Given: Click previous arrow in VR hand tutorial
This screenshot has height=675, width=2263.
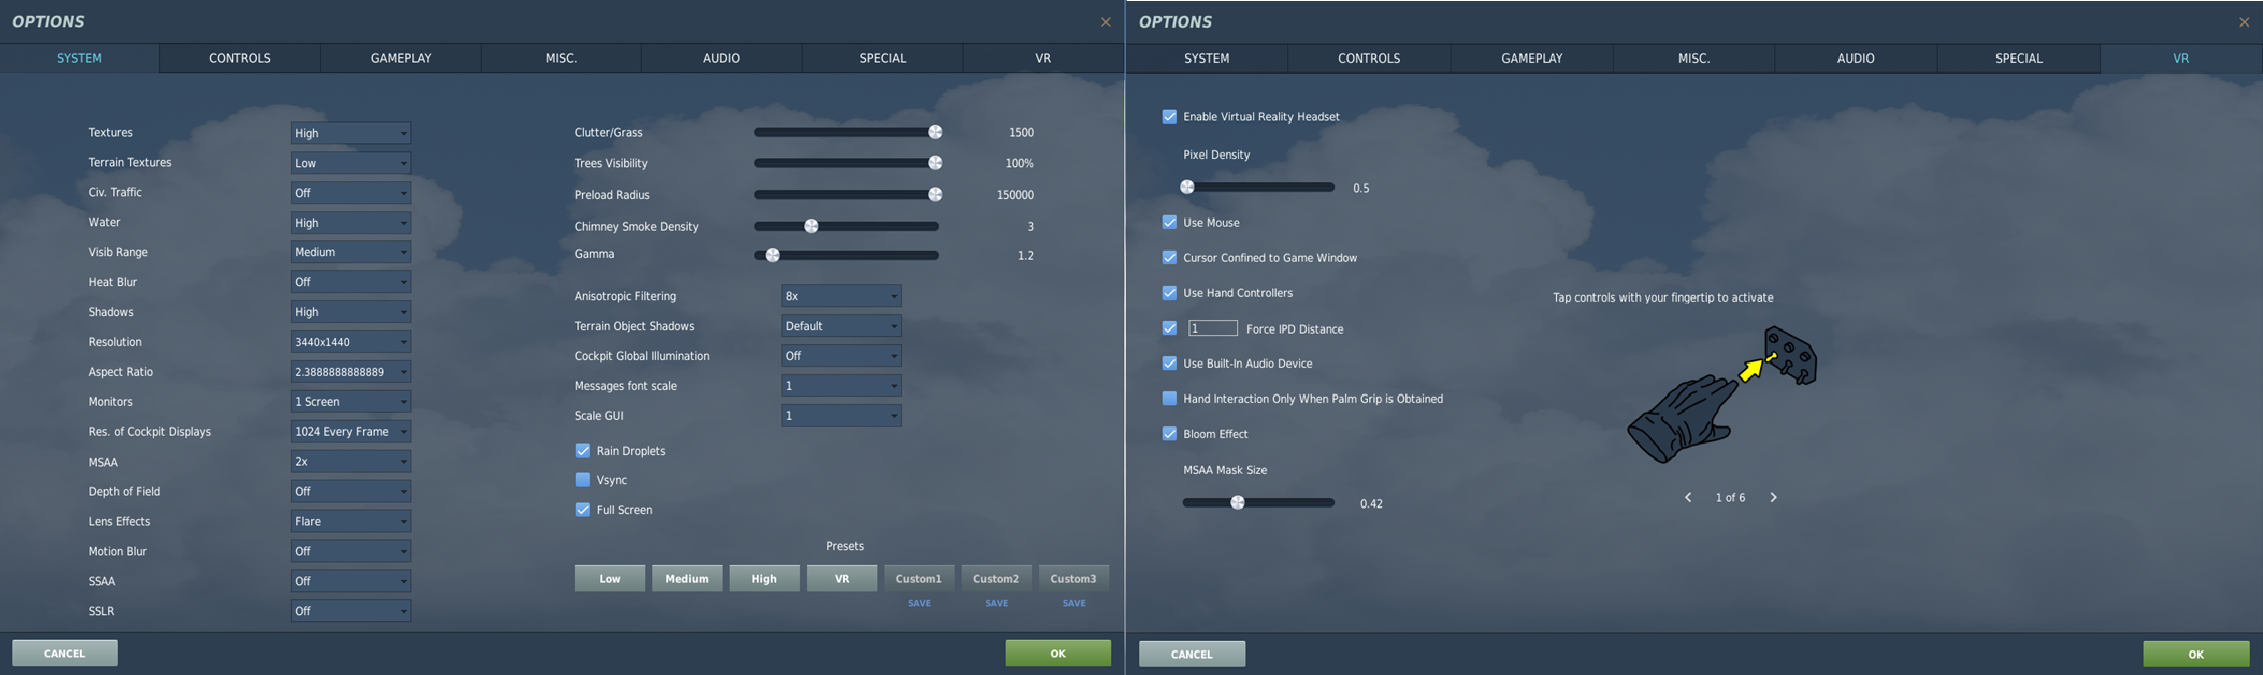Looking at the screenshot, I should [x=1688, y=497].
